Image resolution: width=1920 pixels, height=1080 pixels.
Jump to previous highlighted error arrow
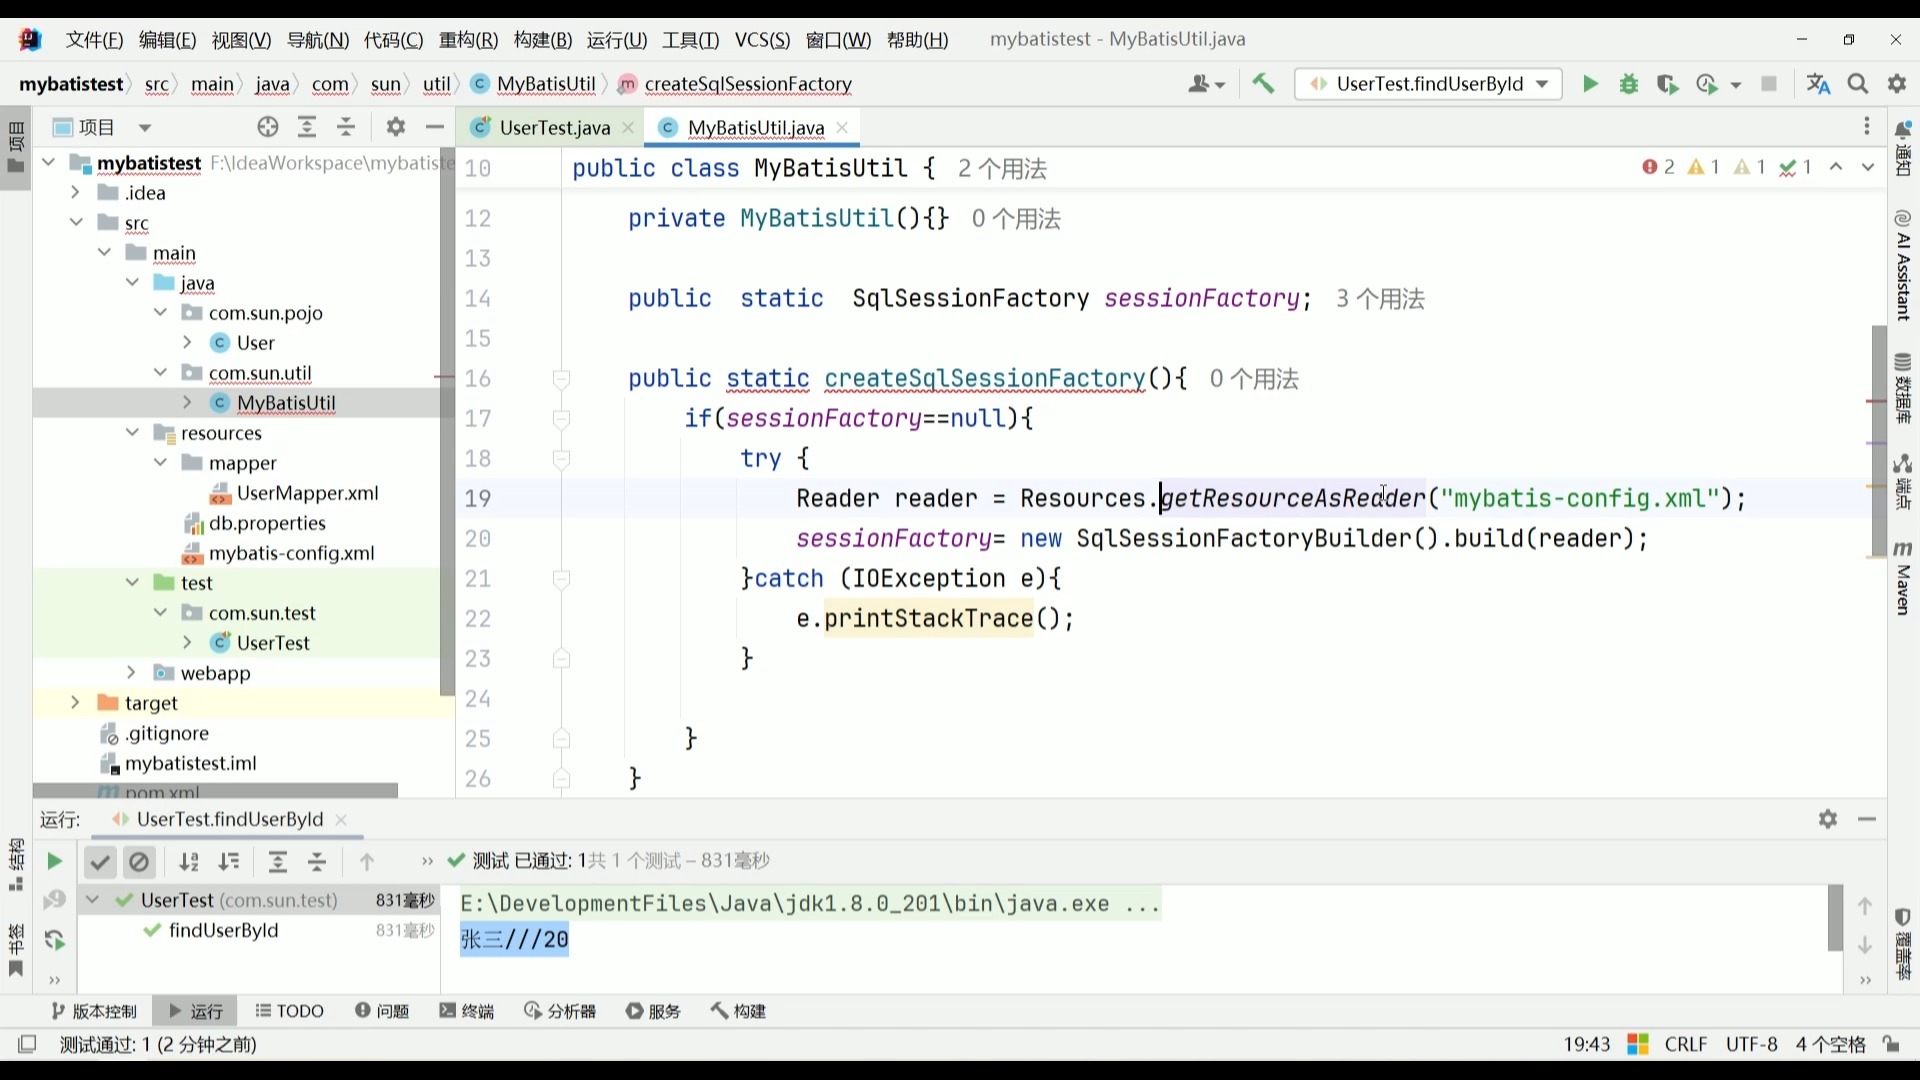1836,167
